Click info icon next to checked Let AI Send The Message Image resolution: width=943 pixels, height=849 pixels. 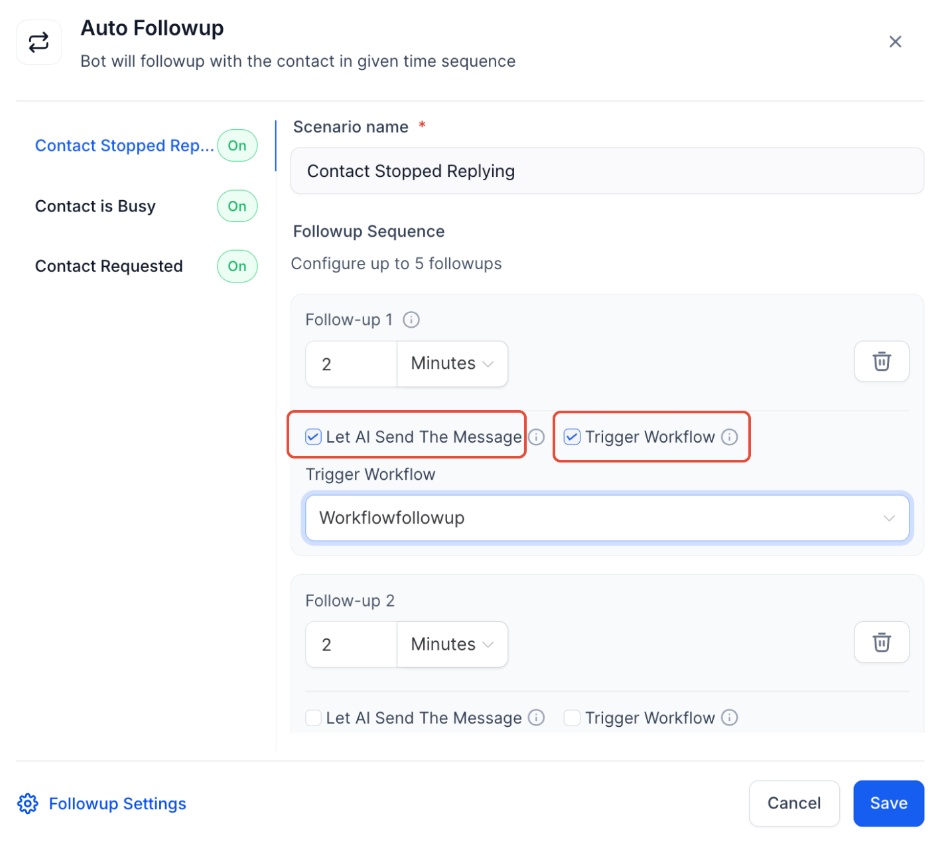click(537, 437)
